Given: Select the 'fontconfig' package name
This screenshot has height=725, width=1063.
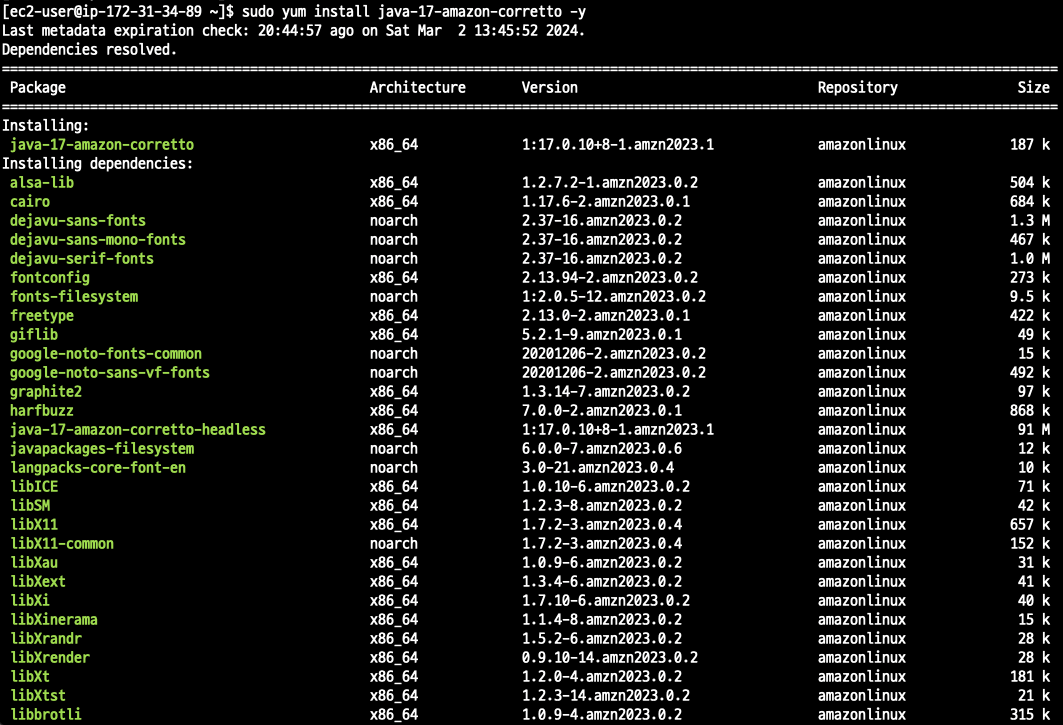Looking at the screenshot, I should pos(49,277).
